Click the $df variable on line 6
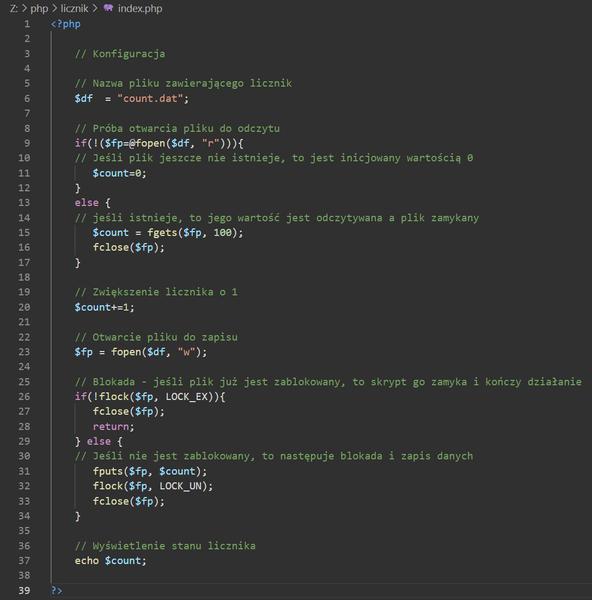This screenshot has height=600, width=592. pyautogui.click(x=84, y=98)
